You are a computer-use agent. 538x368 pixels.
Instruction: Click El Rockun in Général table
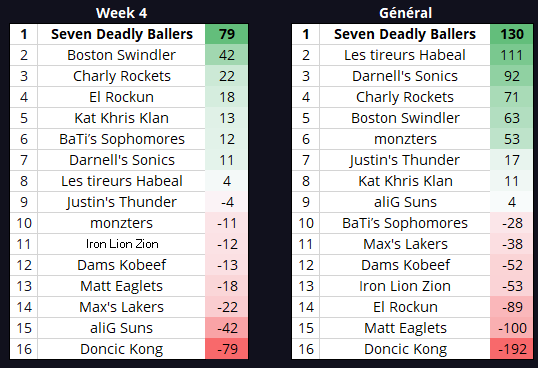pos(405,307)
